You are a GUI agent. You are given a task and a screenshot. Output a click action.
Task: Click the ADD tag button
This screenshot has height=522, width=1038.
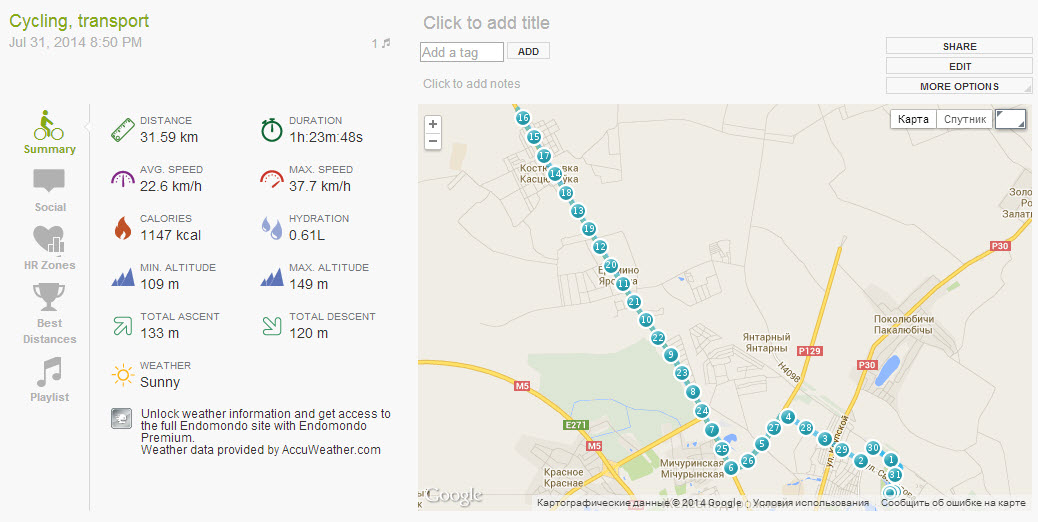pos(528,51)
